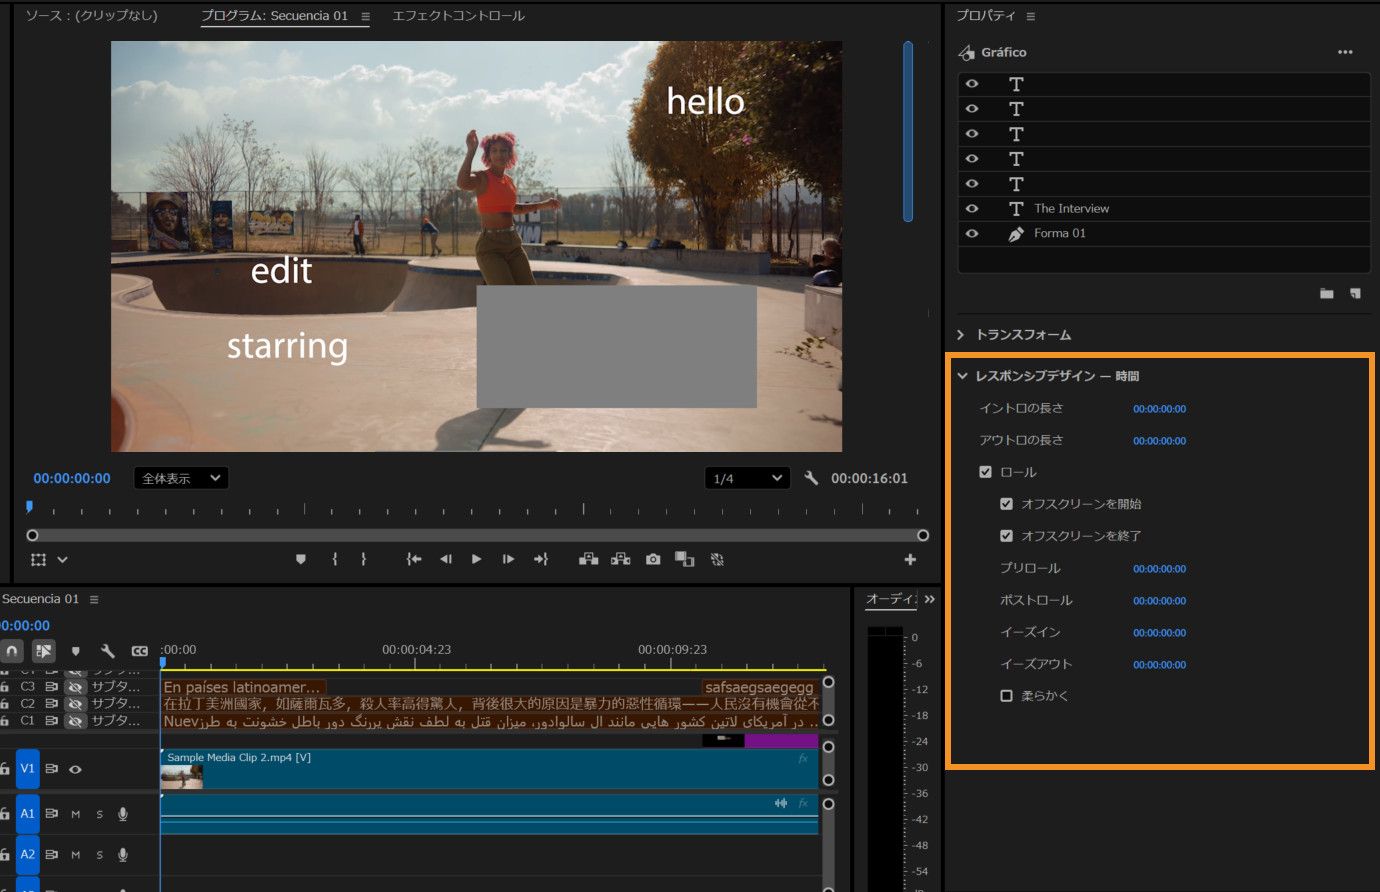The height and width of the screenshot is (892, 1380).
Task: Click the Lift button in program monitor
Action: coord(588,560)
